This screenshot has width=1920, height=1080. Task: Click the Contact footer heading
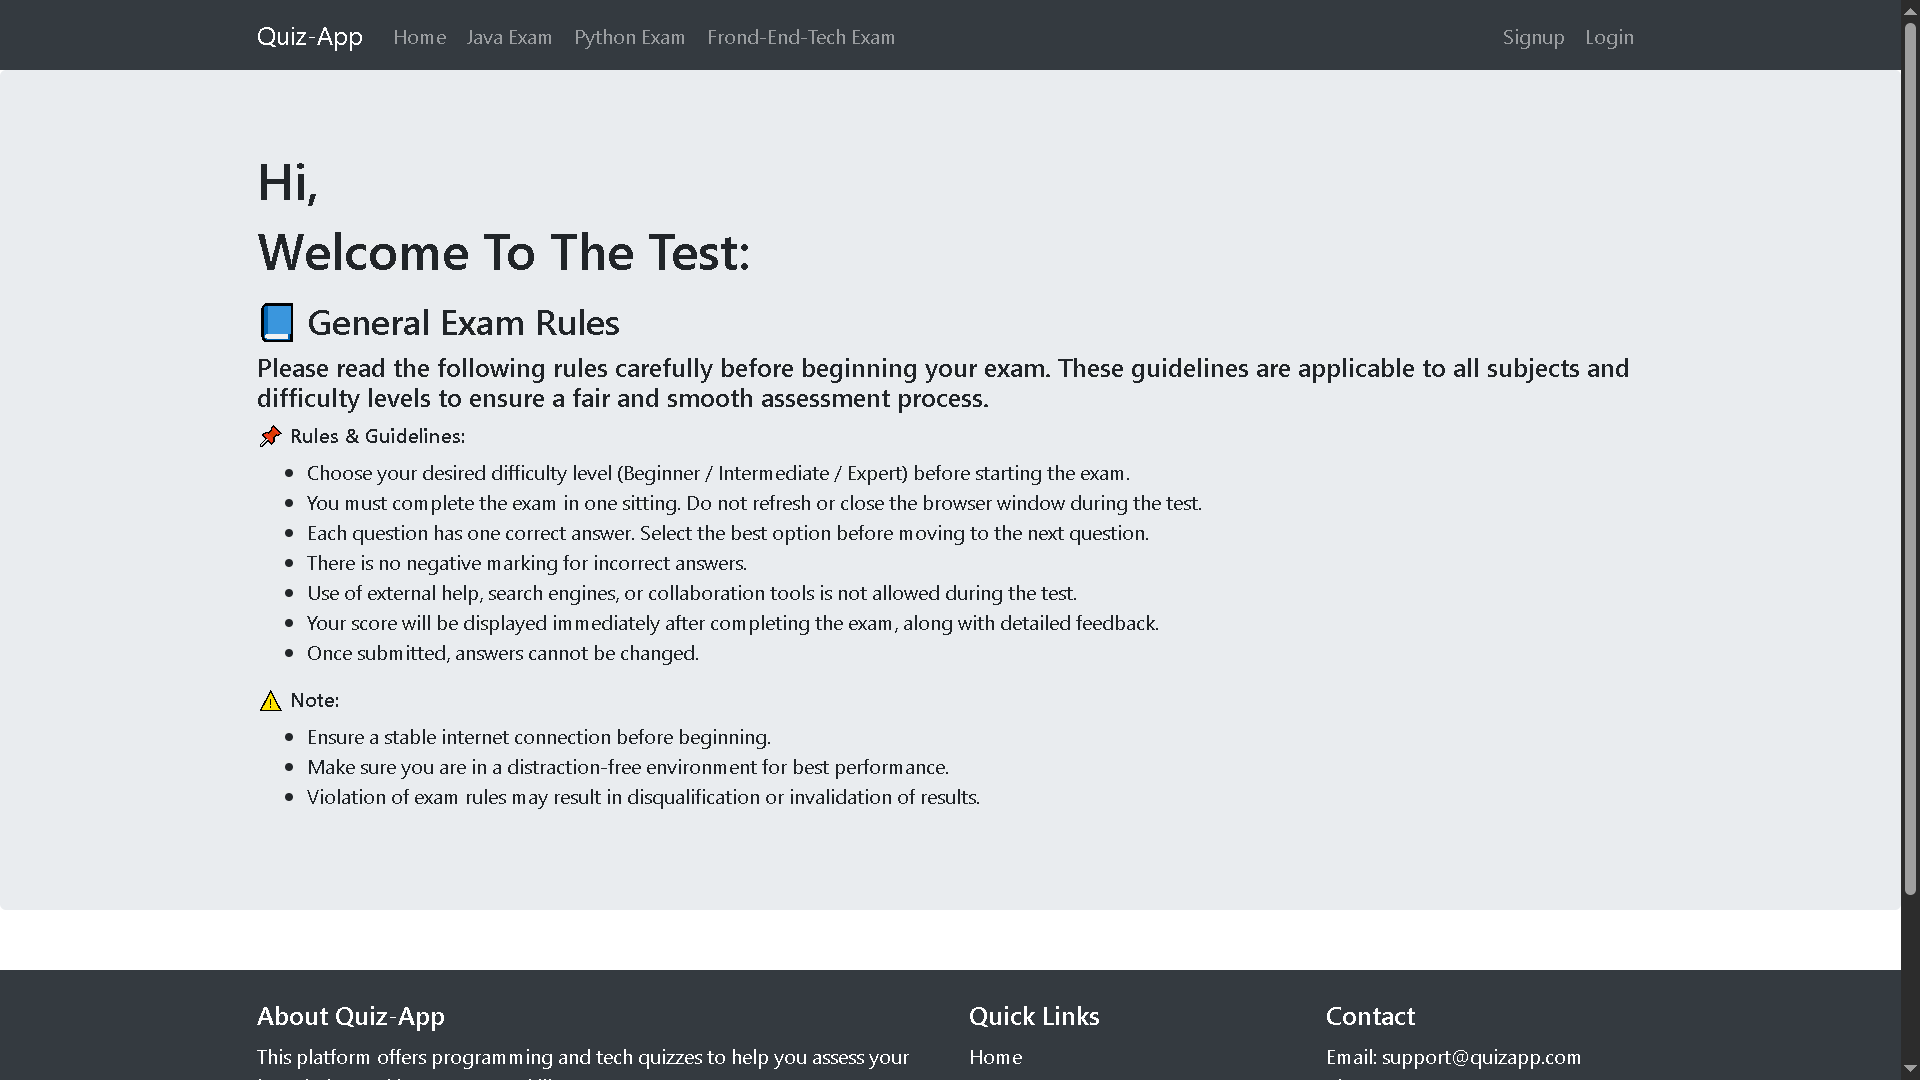coord(1370,1016)
